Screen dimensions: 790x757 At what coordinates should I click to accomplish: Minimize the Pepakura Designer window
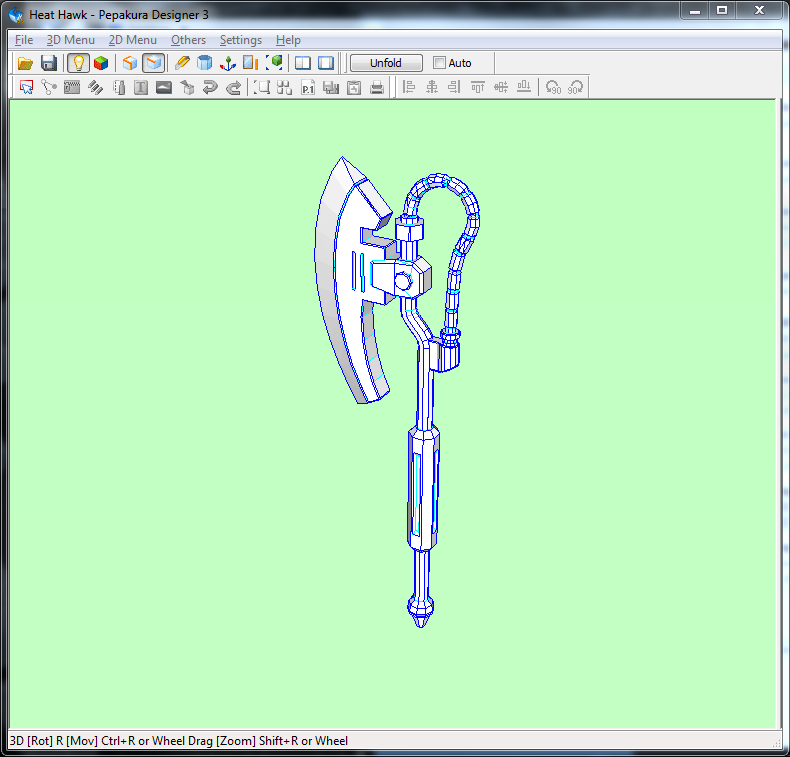click(695, 10)
